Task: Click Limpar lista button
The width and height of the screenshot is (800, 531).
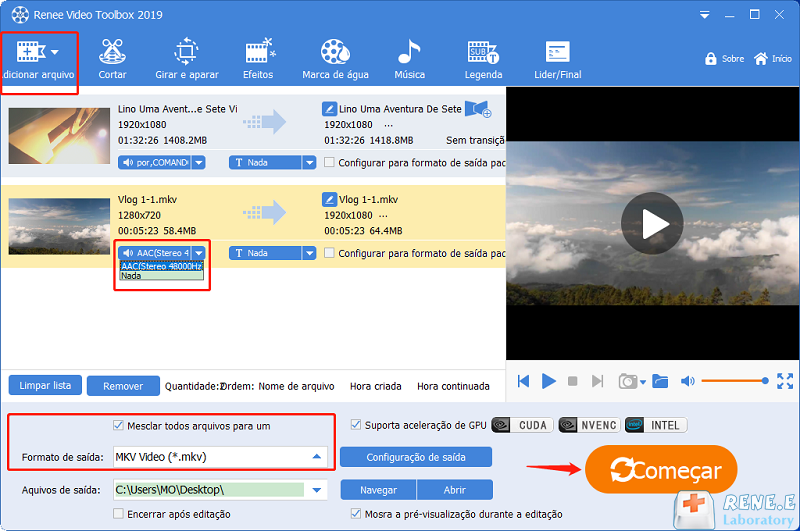Action: click(45, 386)
